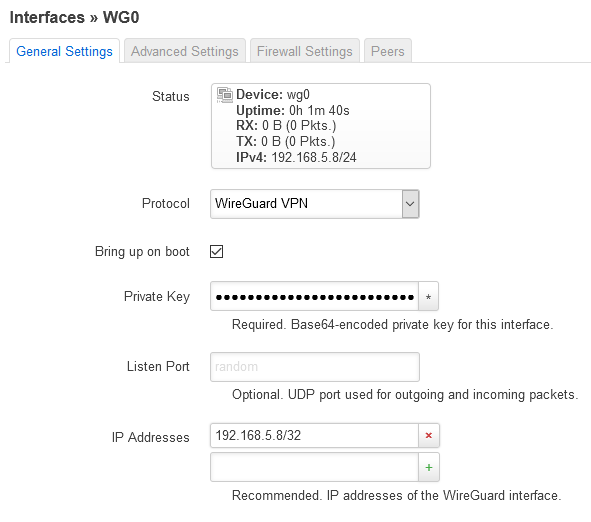Click the Private Key label
The width and height of the screenshot is (591, 522).
(x=157, y=296)
